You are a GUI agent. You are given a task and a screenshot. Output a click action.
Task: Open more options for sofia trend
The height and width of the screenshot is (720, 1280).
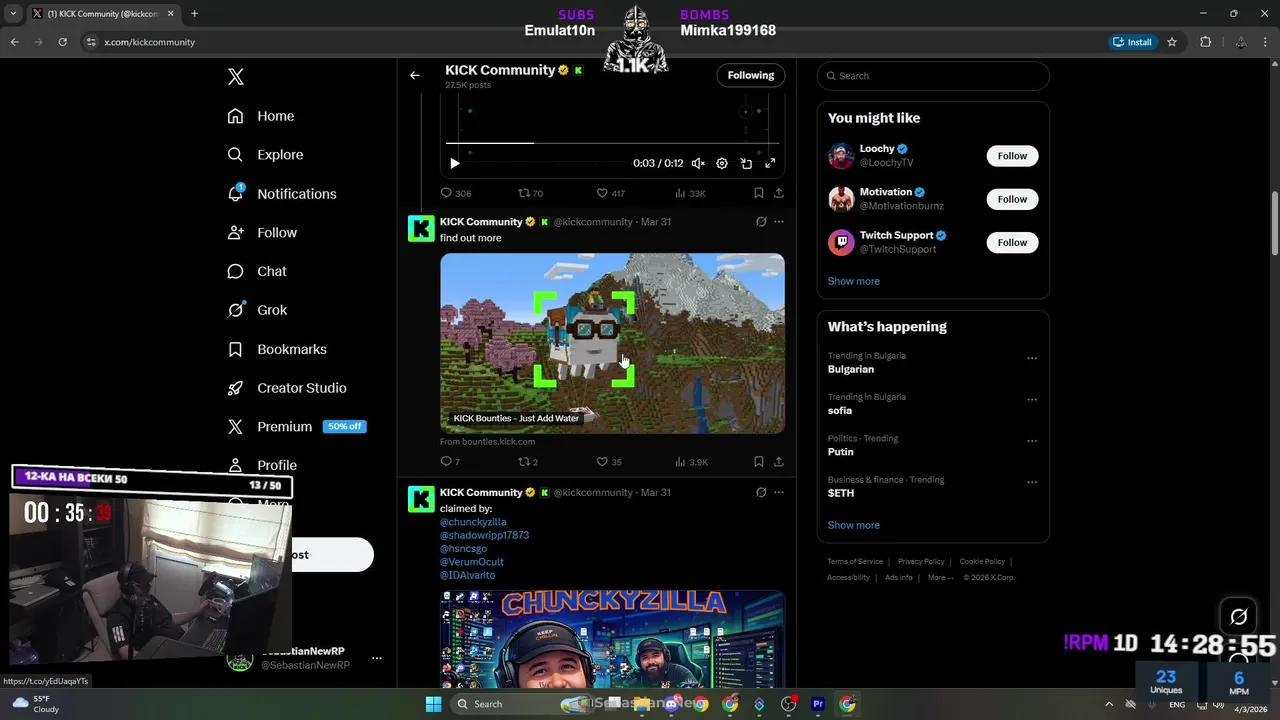click(x=1032, y=399)
